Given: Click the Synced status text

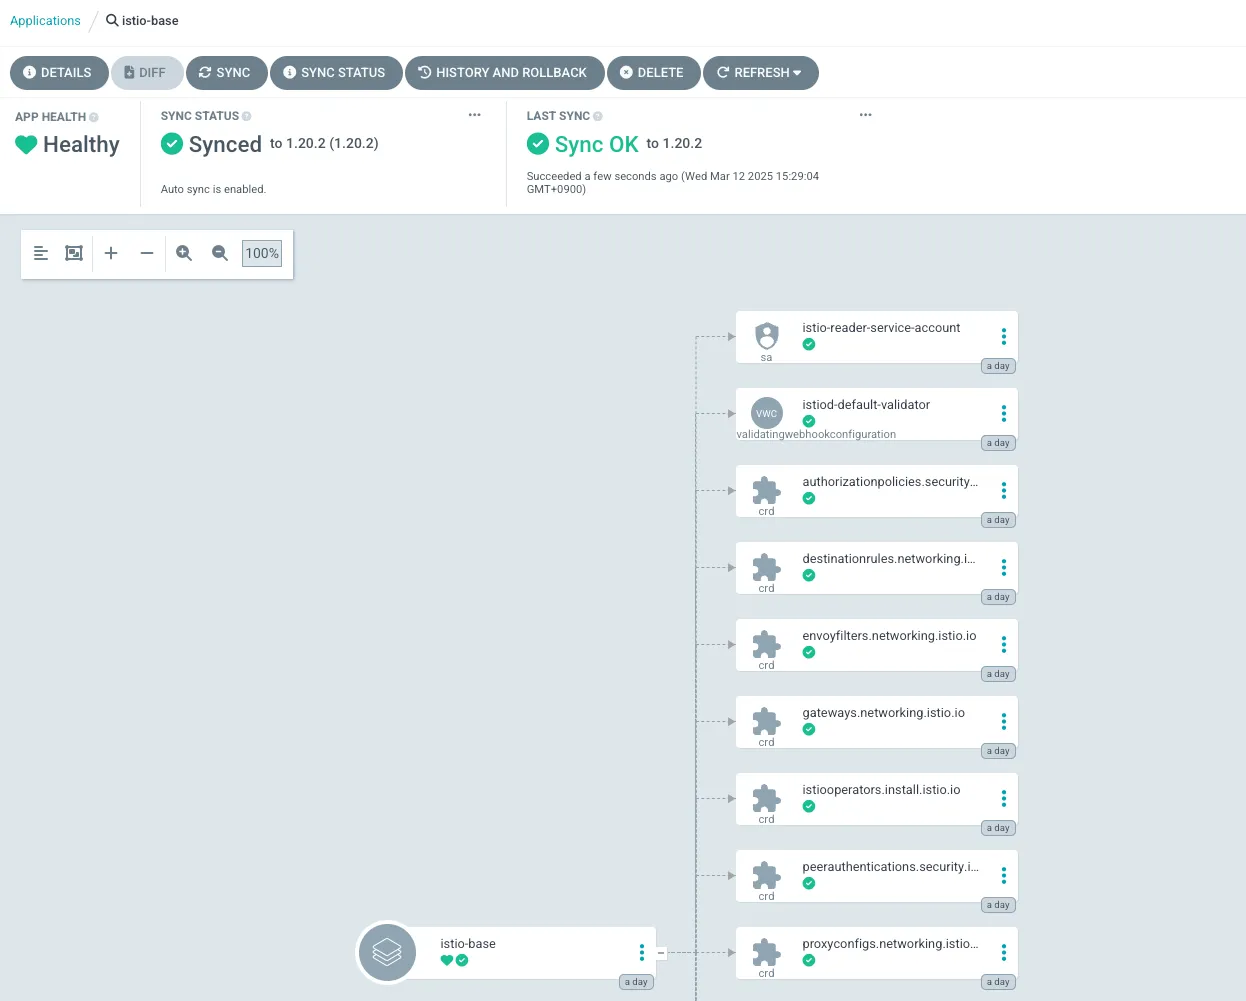Looking at the screenshot, I should click(225, 144).
